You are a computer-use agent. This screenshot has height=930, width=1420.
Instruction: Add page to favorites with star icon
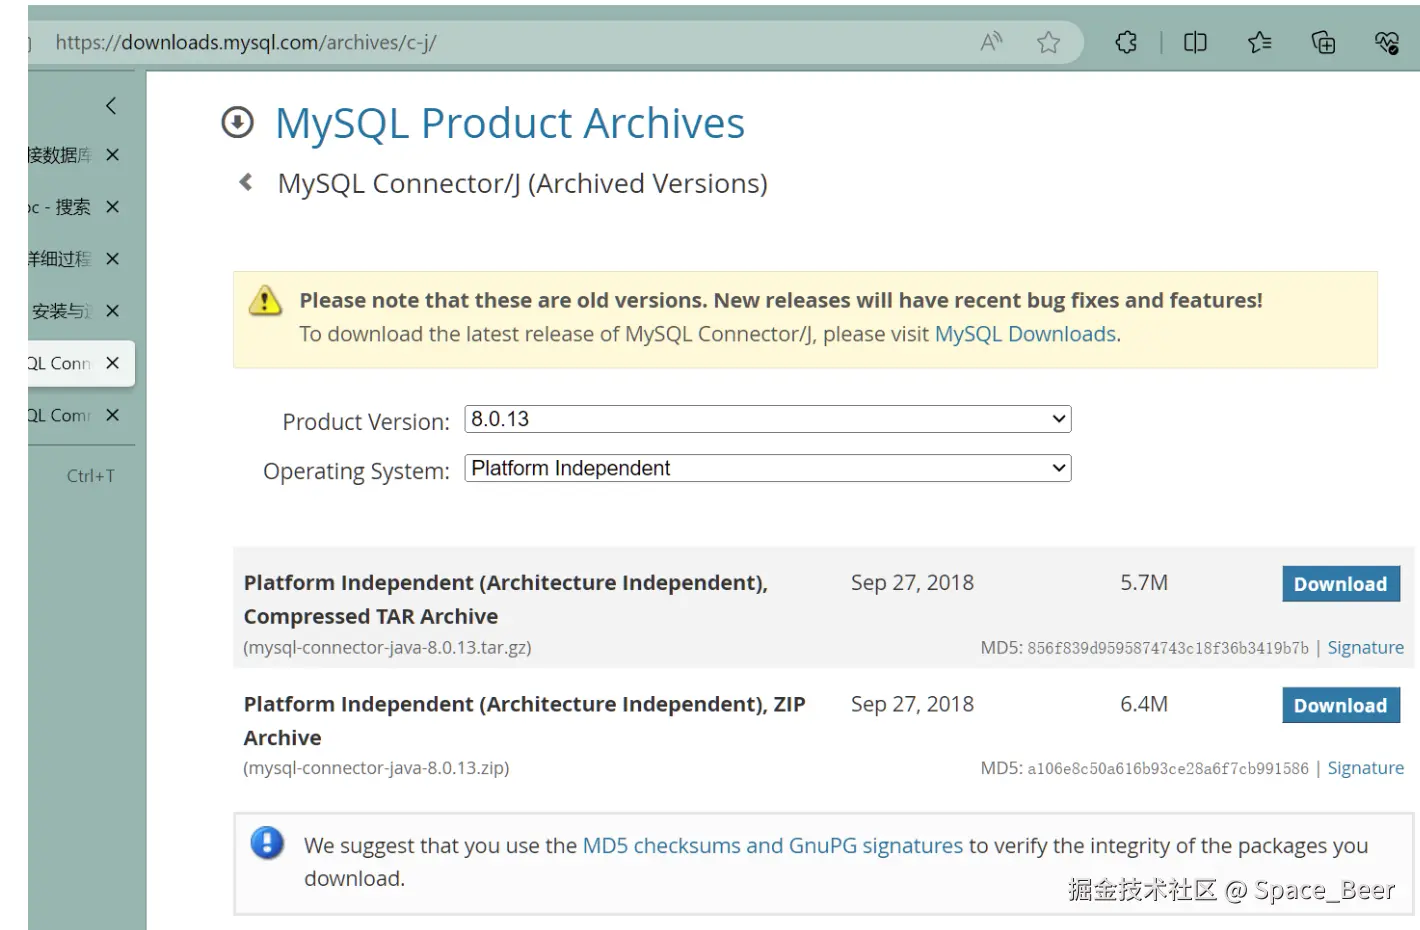(x=1048, y=42)
